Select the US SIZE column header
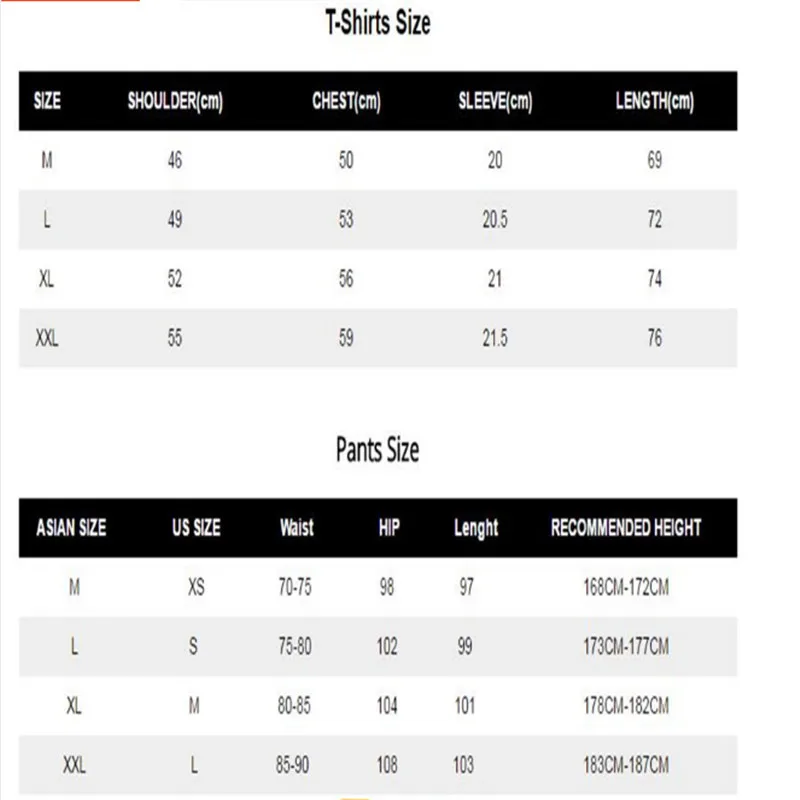Viewport: 800px width, 800px height. [x=196, y=528]
